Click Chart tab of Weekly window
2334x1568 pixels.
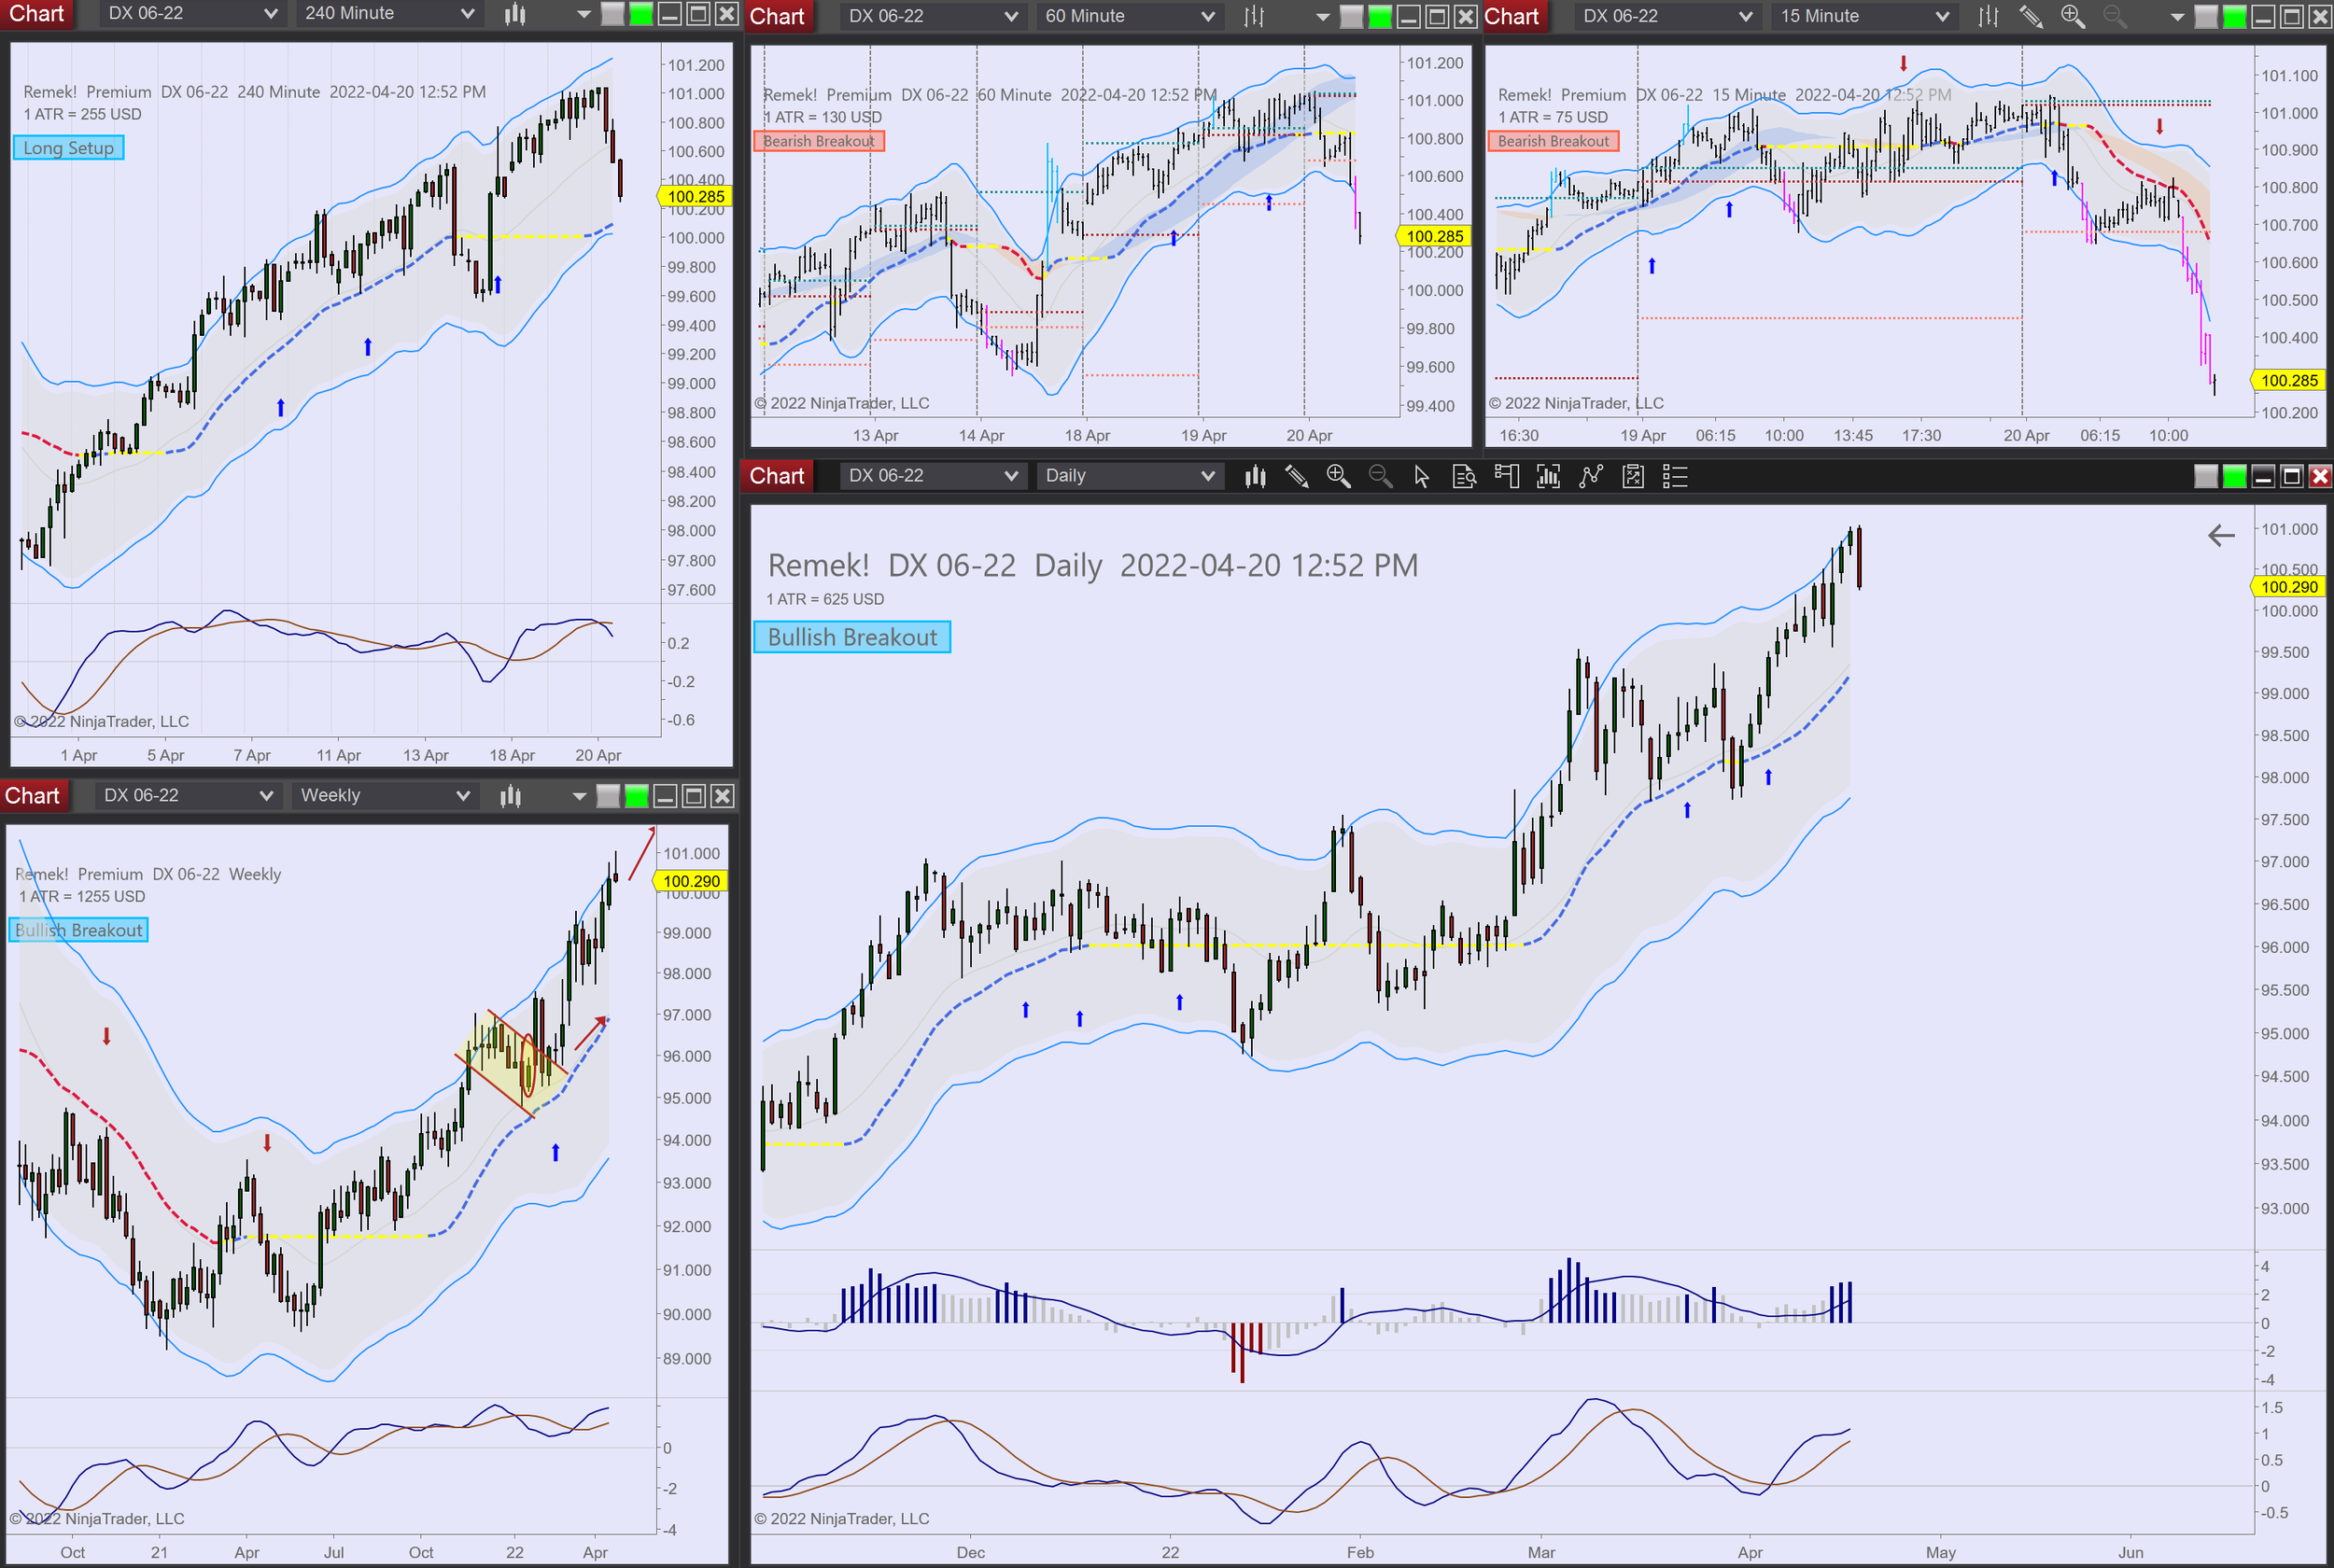point(33,796)
